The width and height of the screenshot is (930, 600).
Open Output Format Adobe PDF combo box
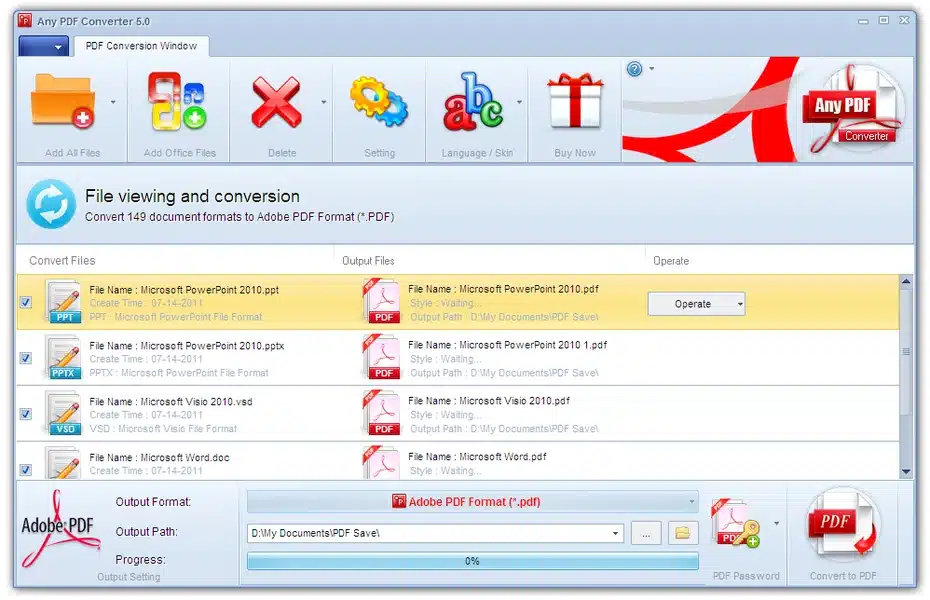[x=473, y=502]
